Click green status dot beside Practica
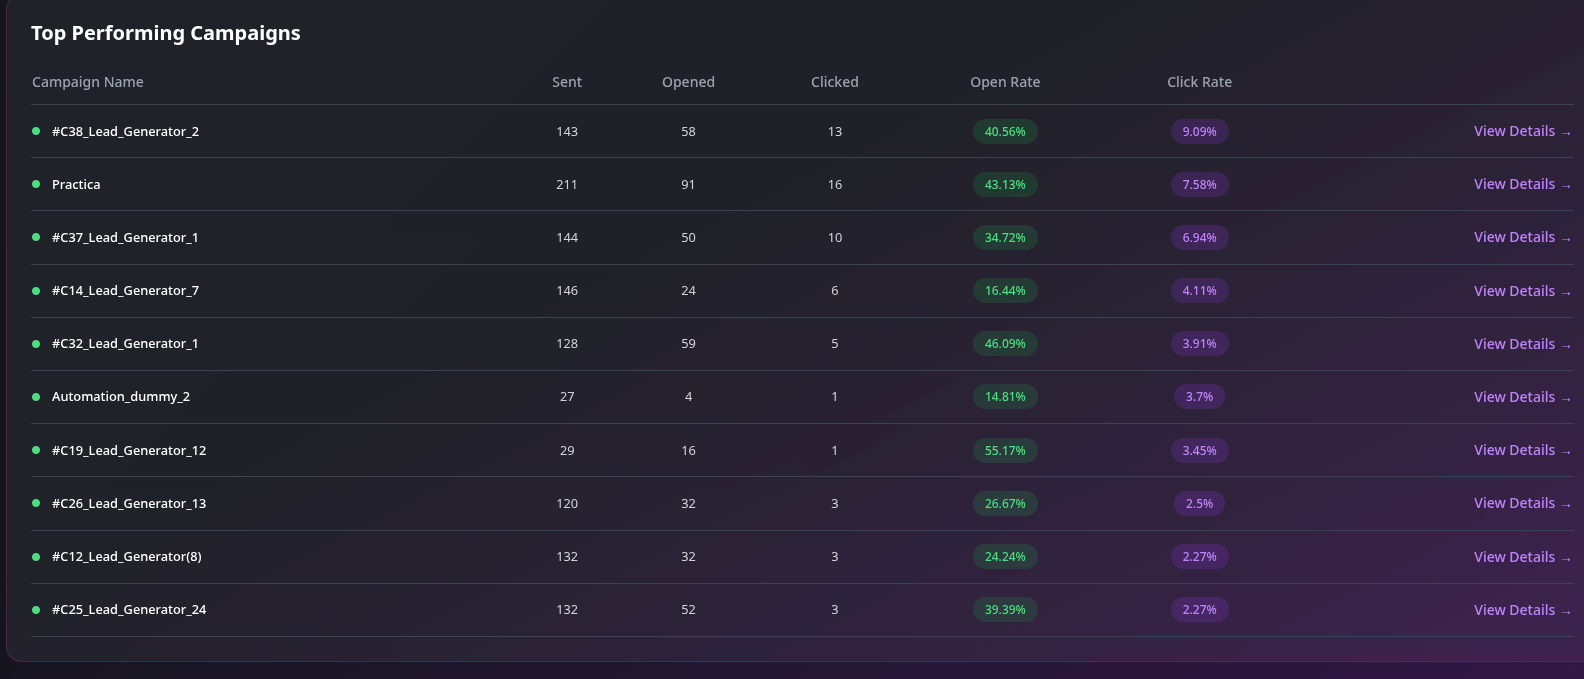1584x679 pixels. 36,184
